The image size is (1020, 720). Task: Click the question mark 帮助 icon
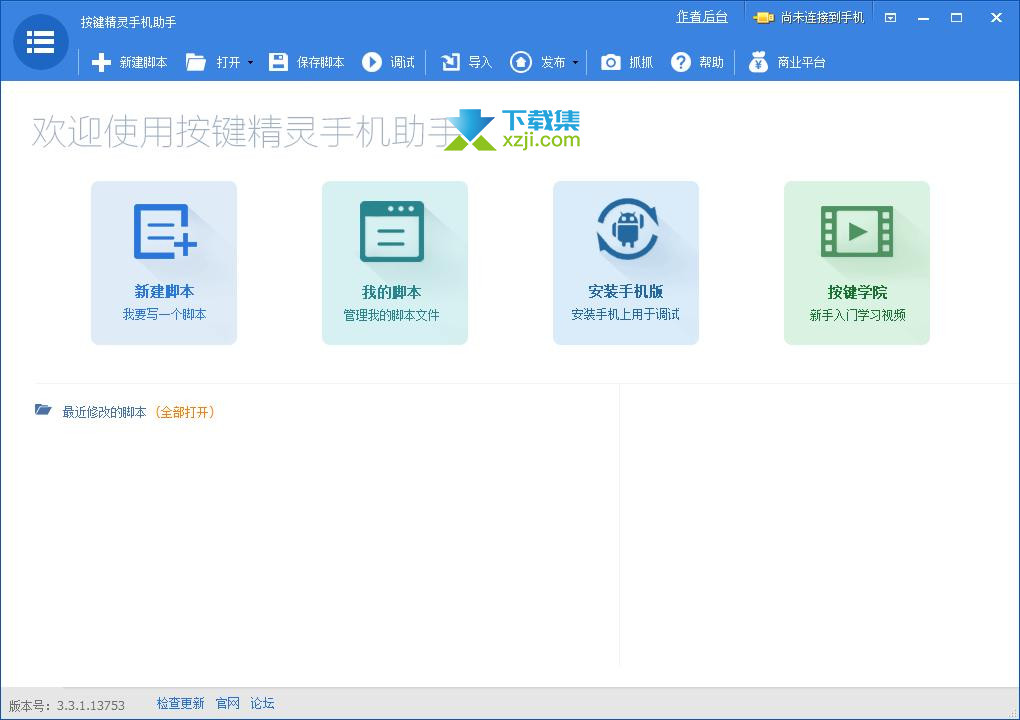tap(680, 62)
